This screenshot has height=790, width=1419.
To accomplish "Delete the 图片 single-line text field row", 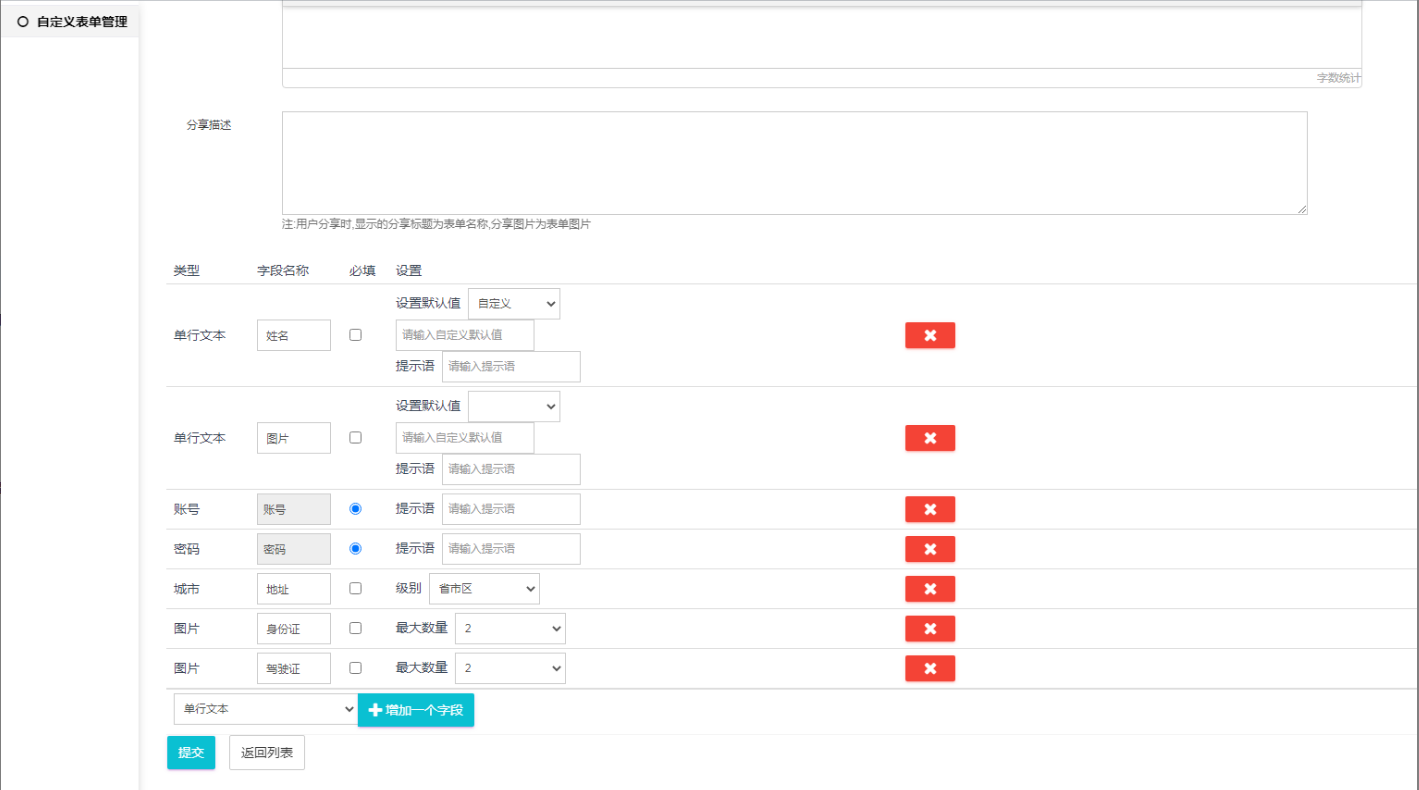I will [x=929, y=438].
